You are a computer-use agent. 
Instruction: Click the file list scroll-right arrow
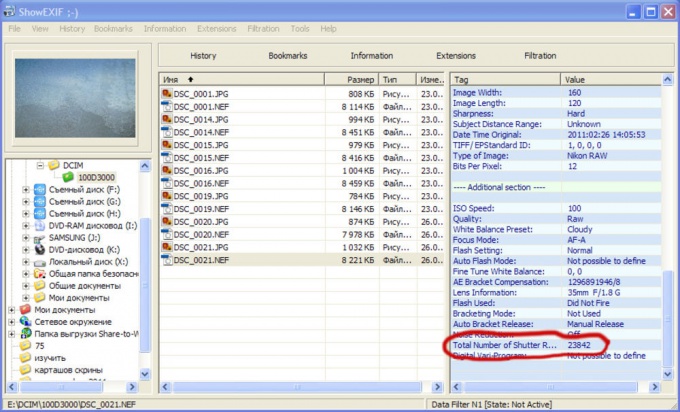(437, 386)
